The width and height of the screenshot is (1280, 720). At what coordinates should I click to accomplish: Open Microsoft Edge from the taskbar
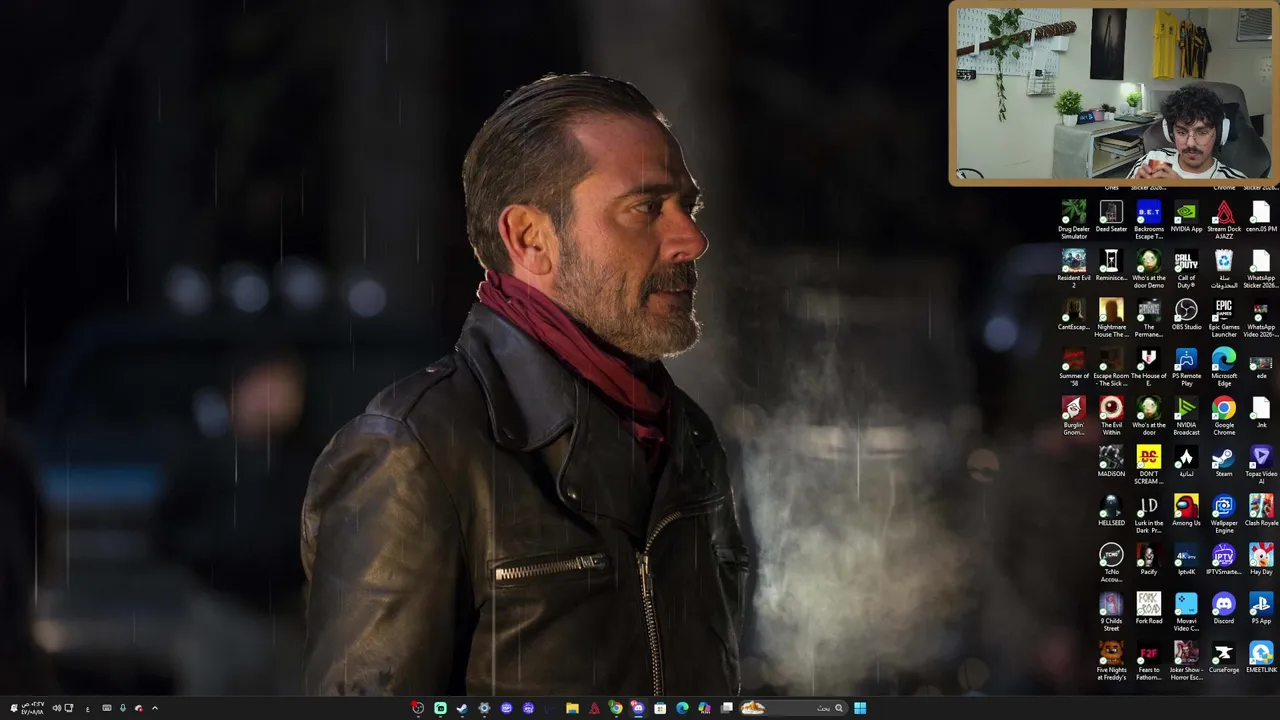(x=682, y=708)
